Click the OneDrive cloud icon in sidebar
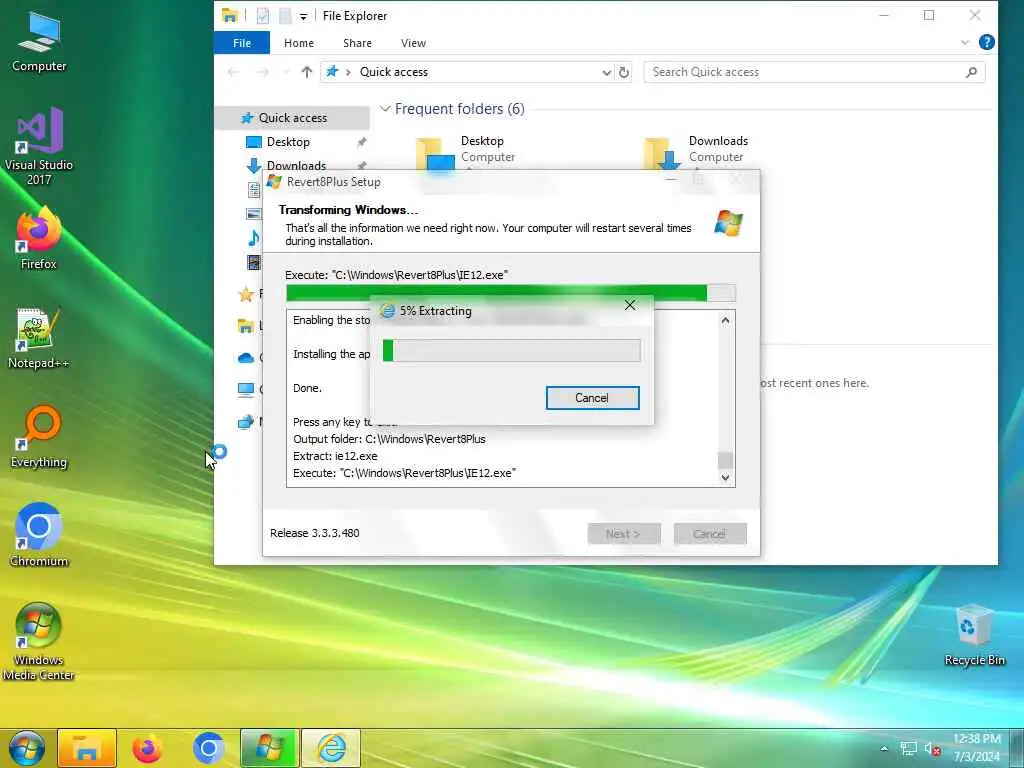The image size is (1024, 768). pos(246,357)
